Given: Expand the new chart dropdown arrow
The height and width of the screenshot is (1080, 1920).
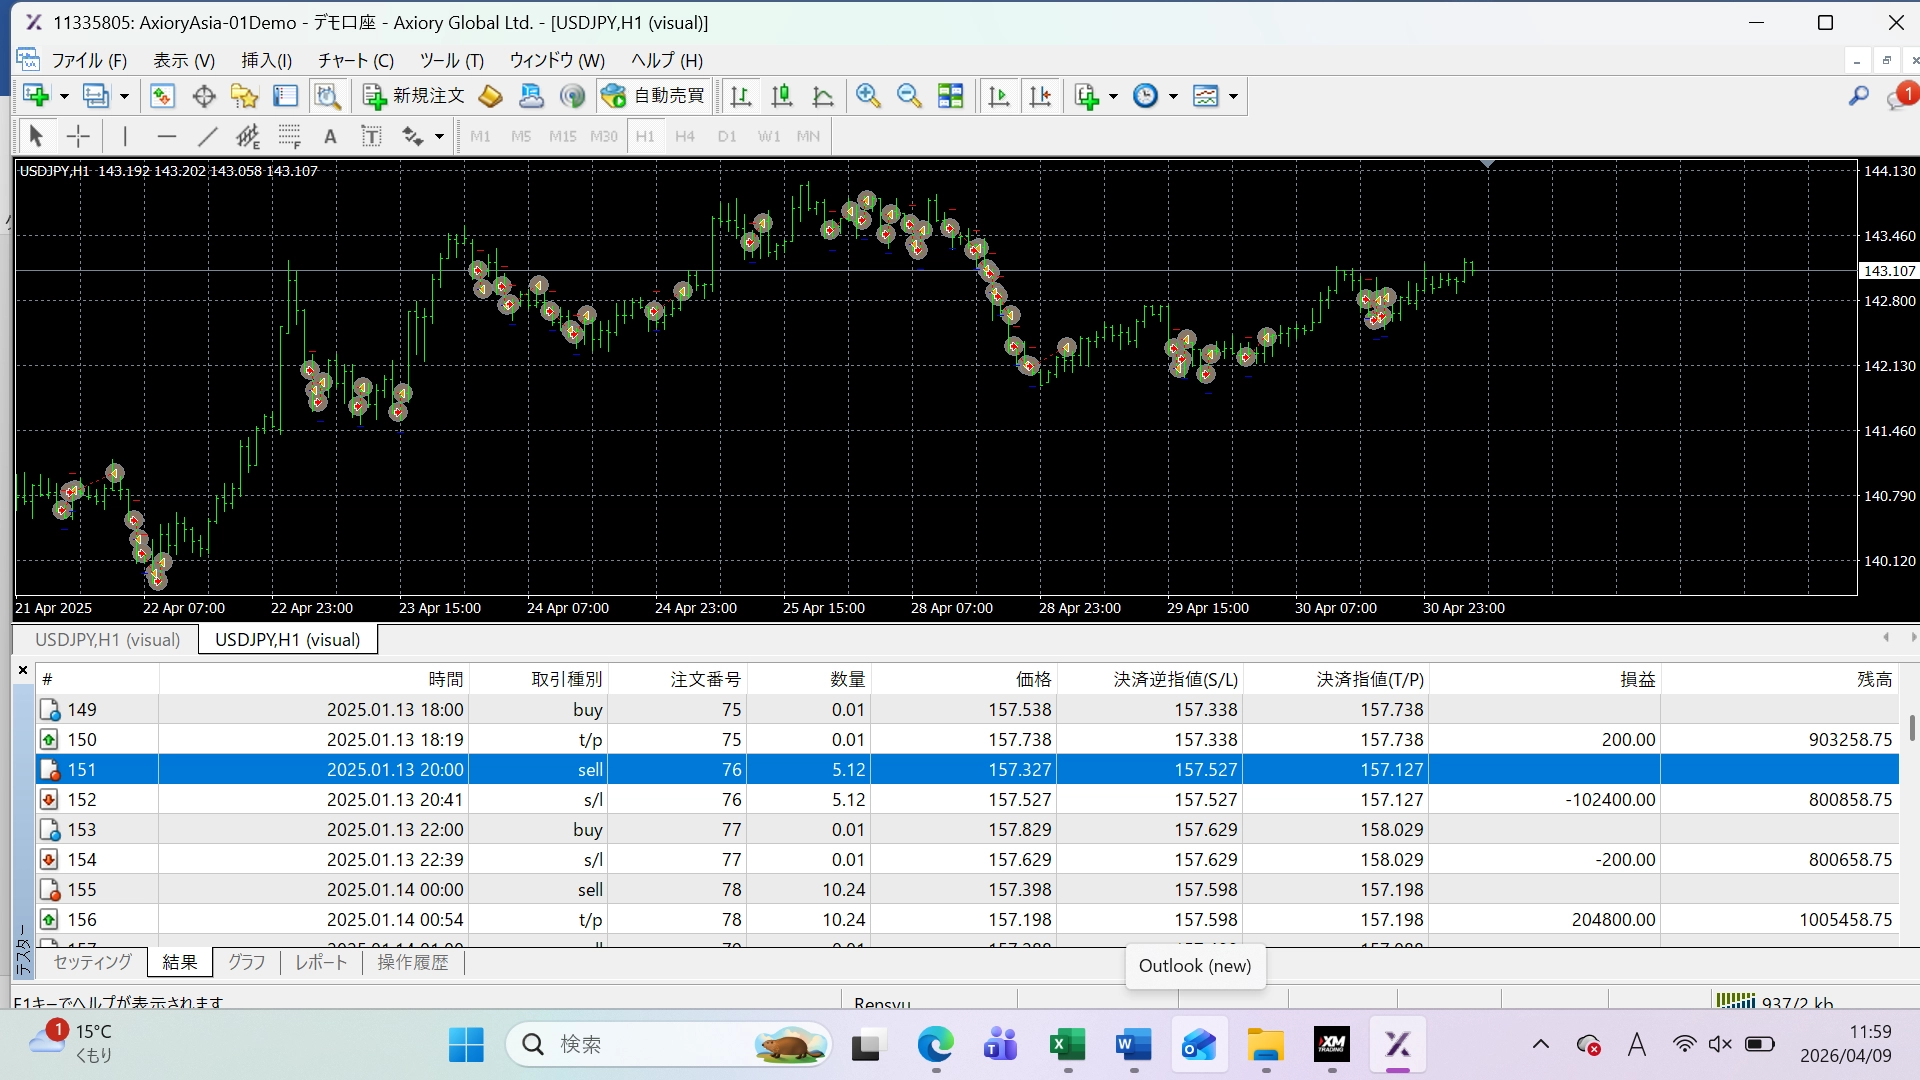Looking at the screenshot, I should click(64, 97).
